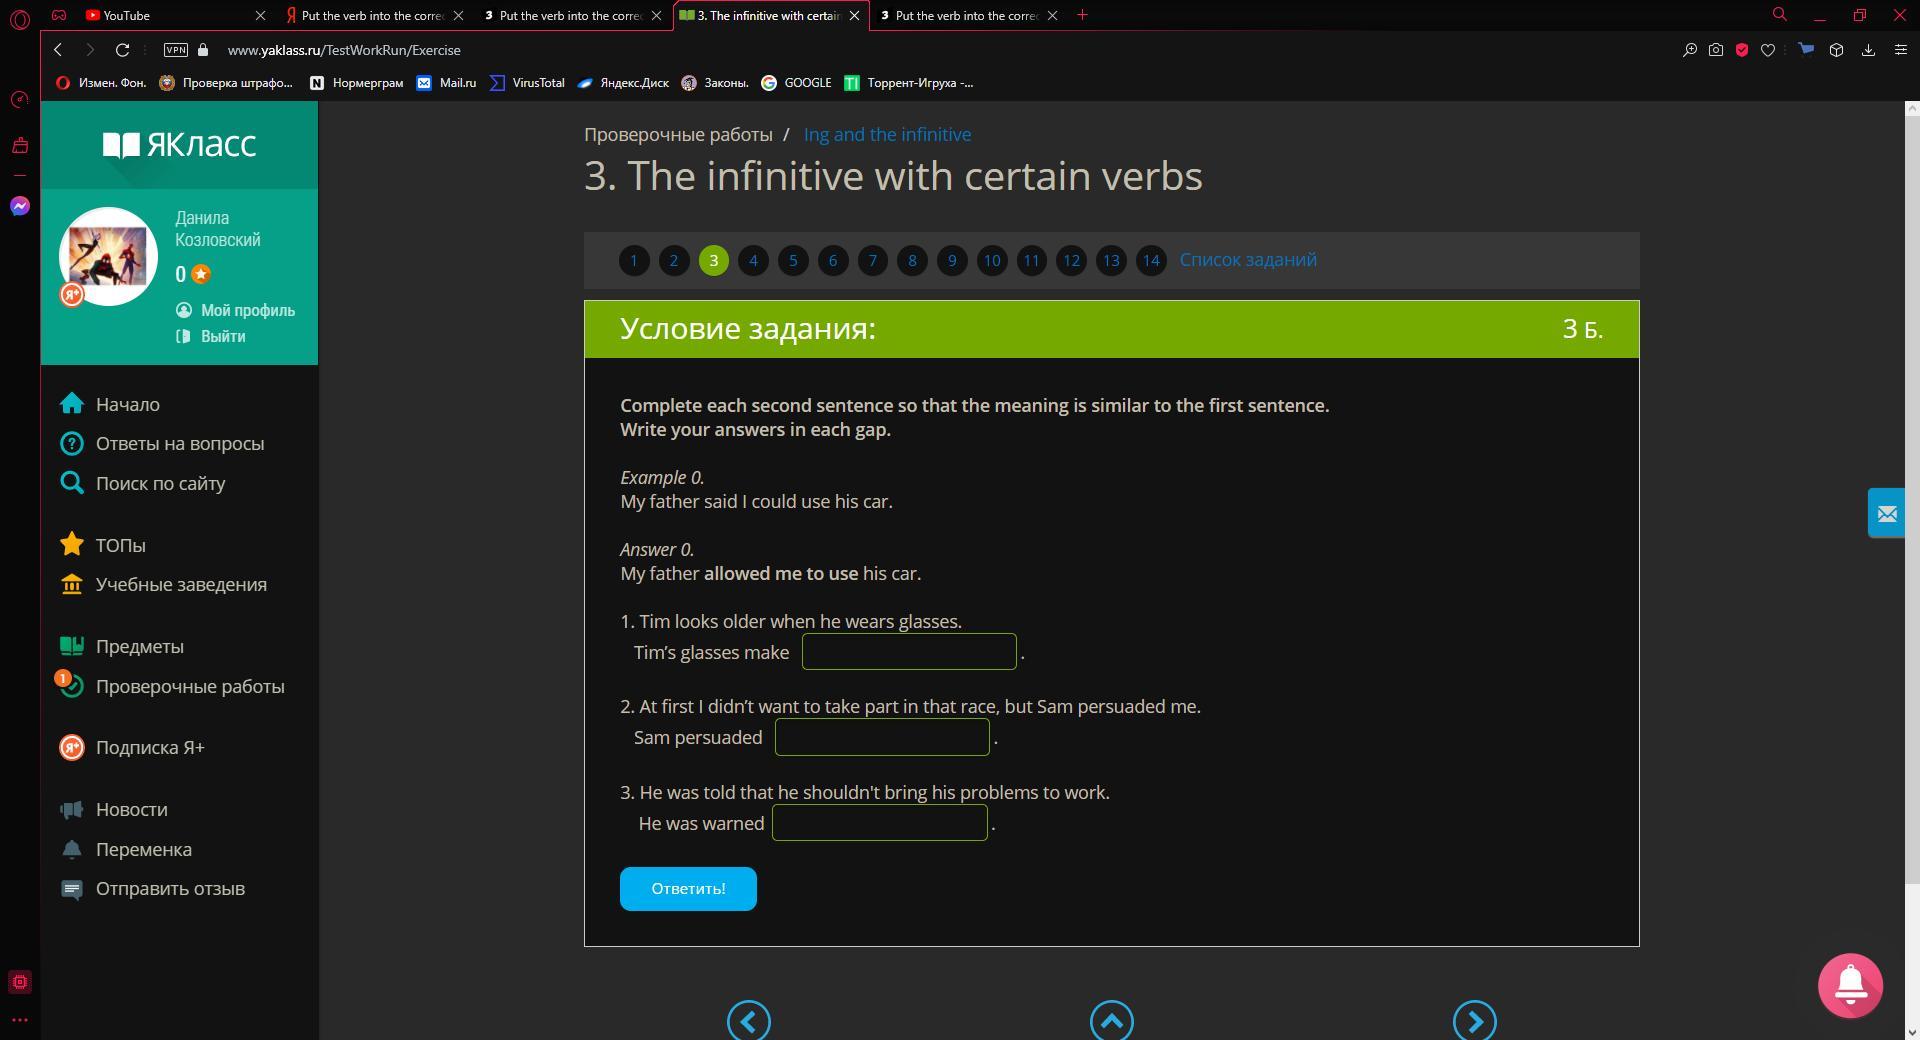Go to task number 14
1920x1040 pixels.
point(1151,261)
